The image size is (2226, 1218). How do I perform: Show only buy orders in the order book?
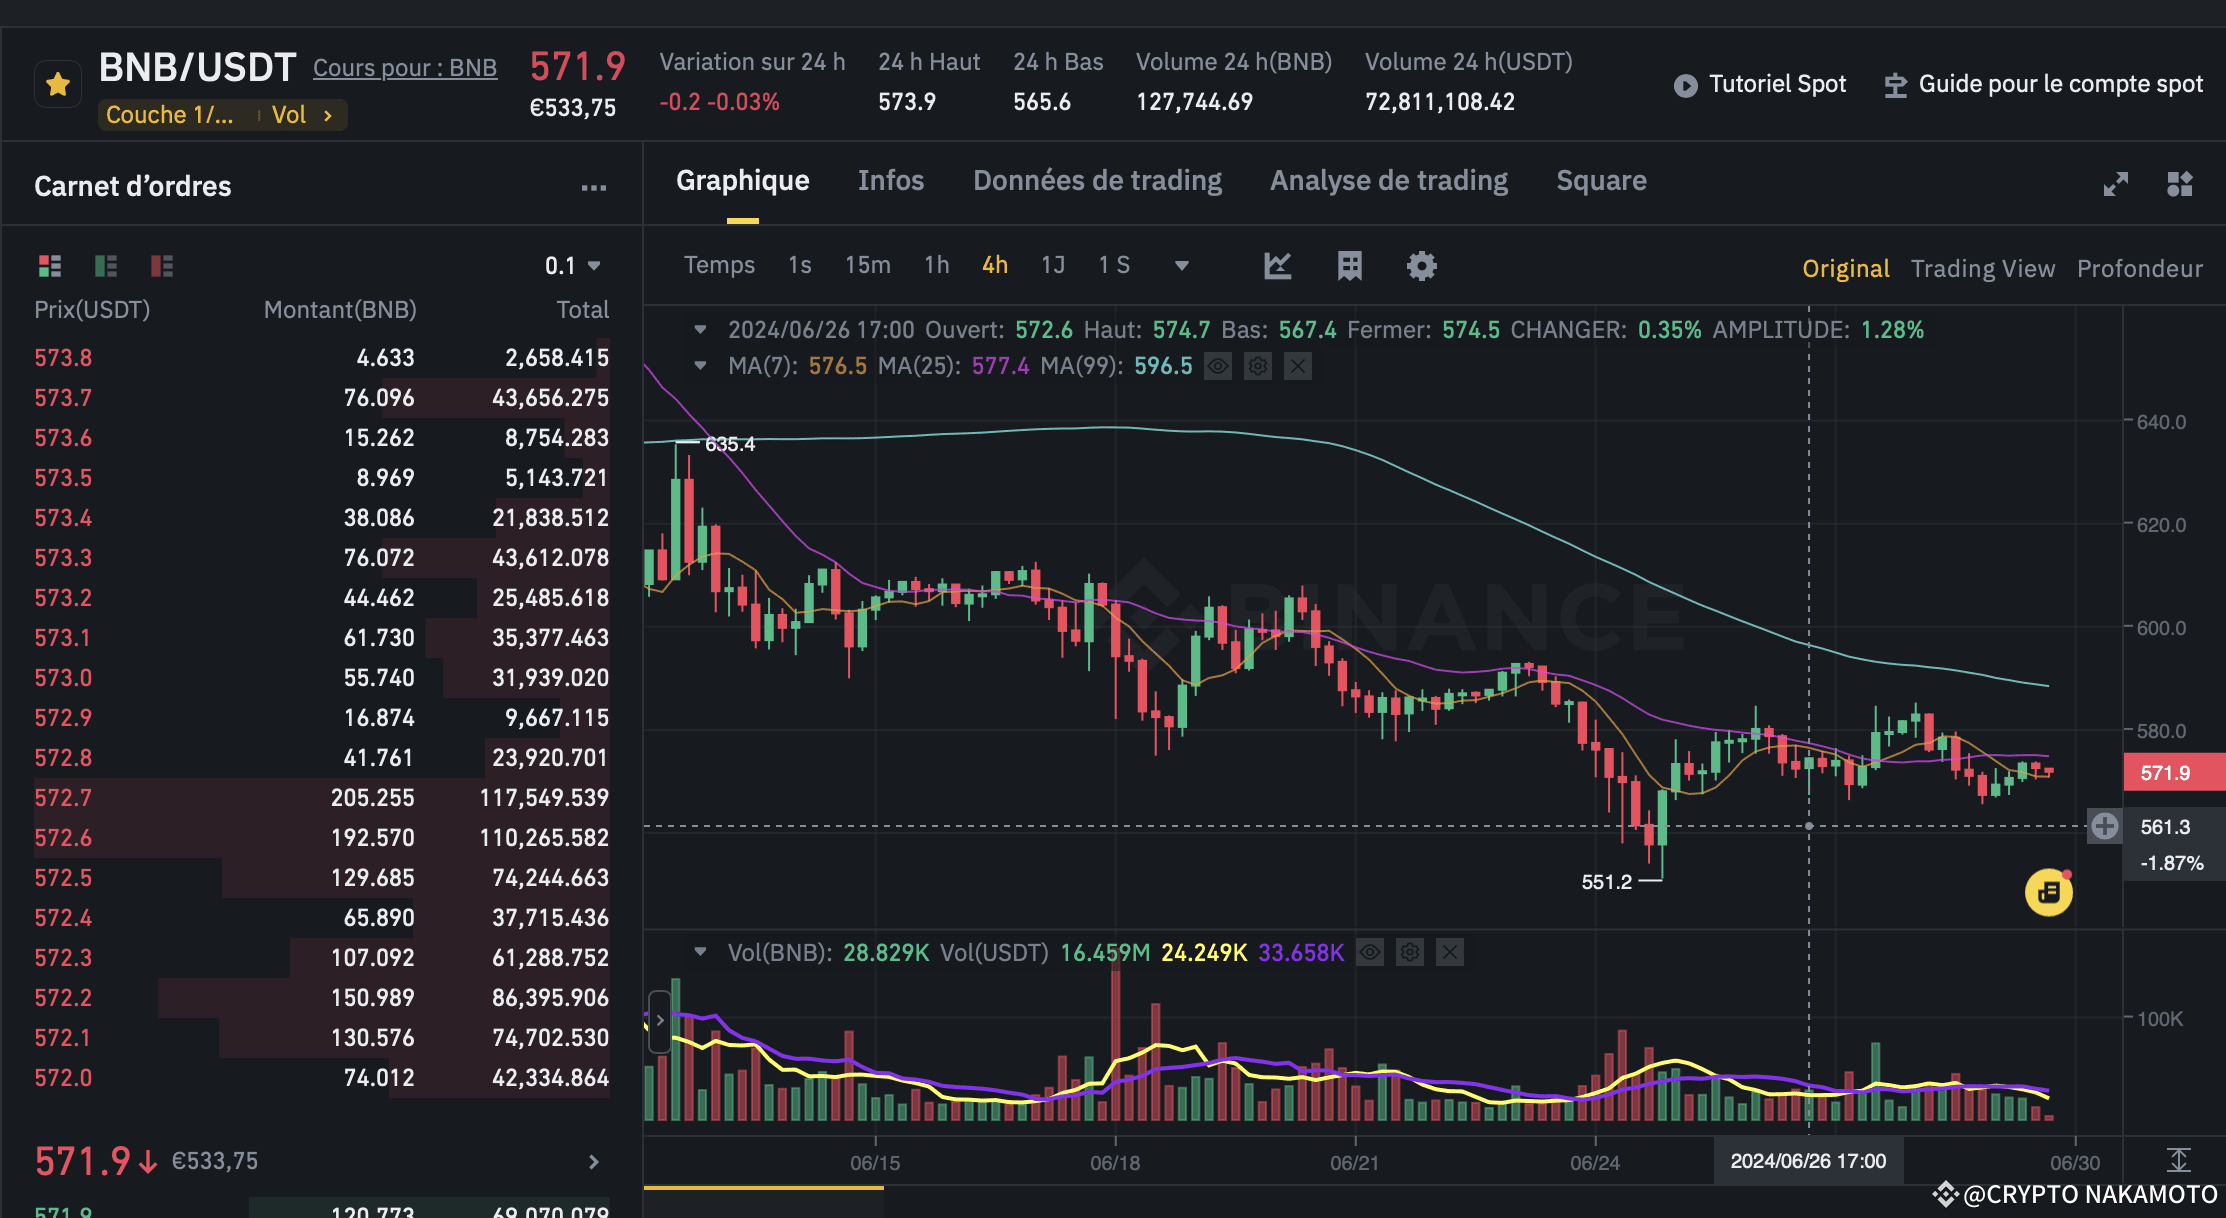[106, 266]
